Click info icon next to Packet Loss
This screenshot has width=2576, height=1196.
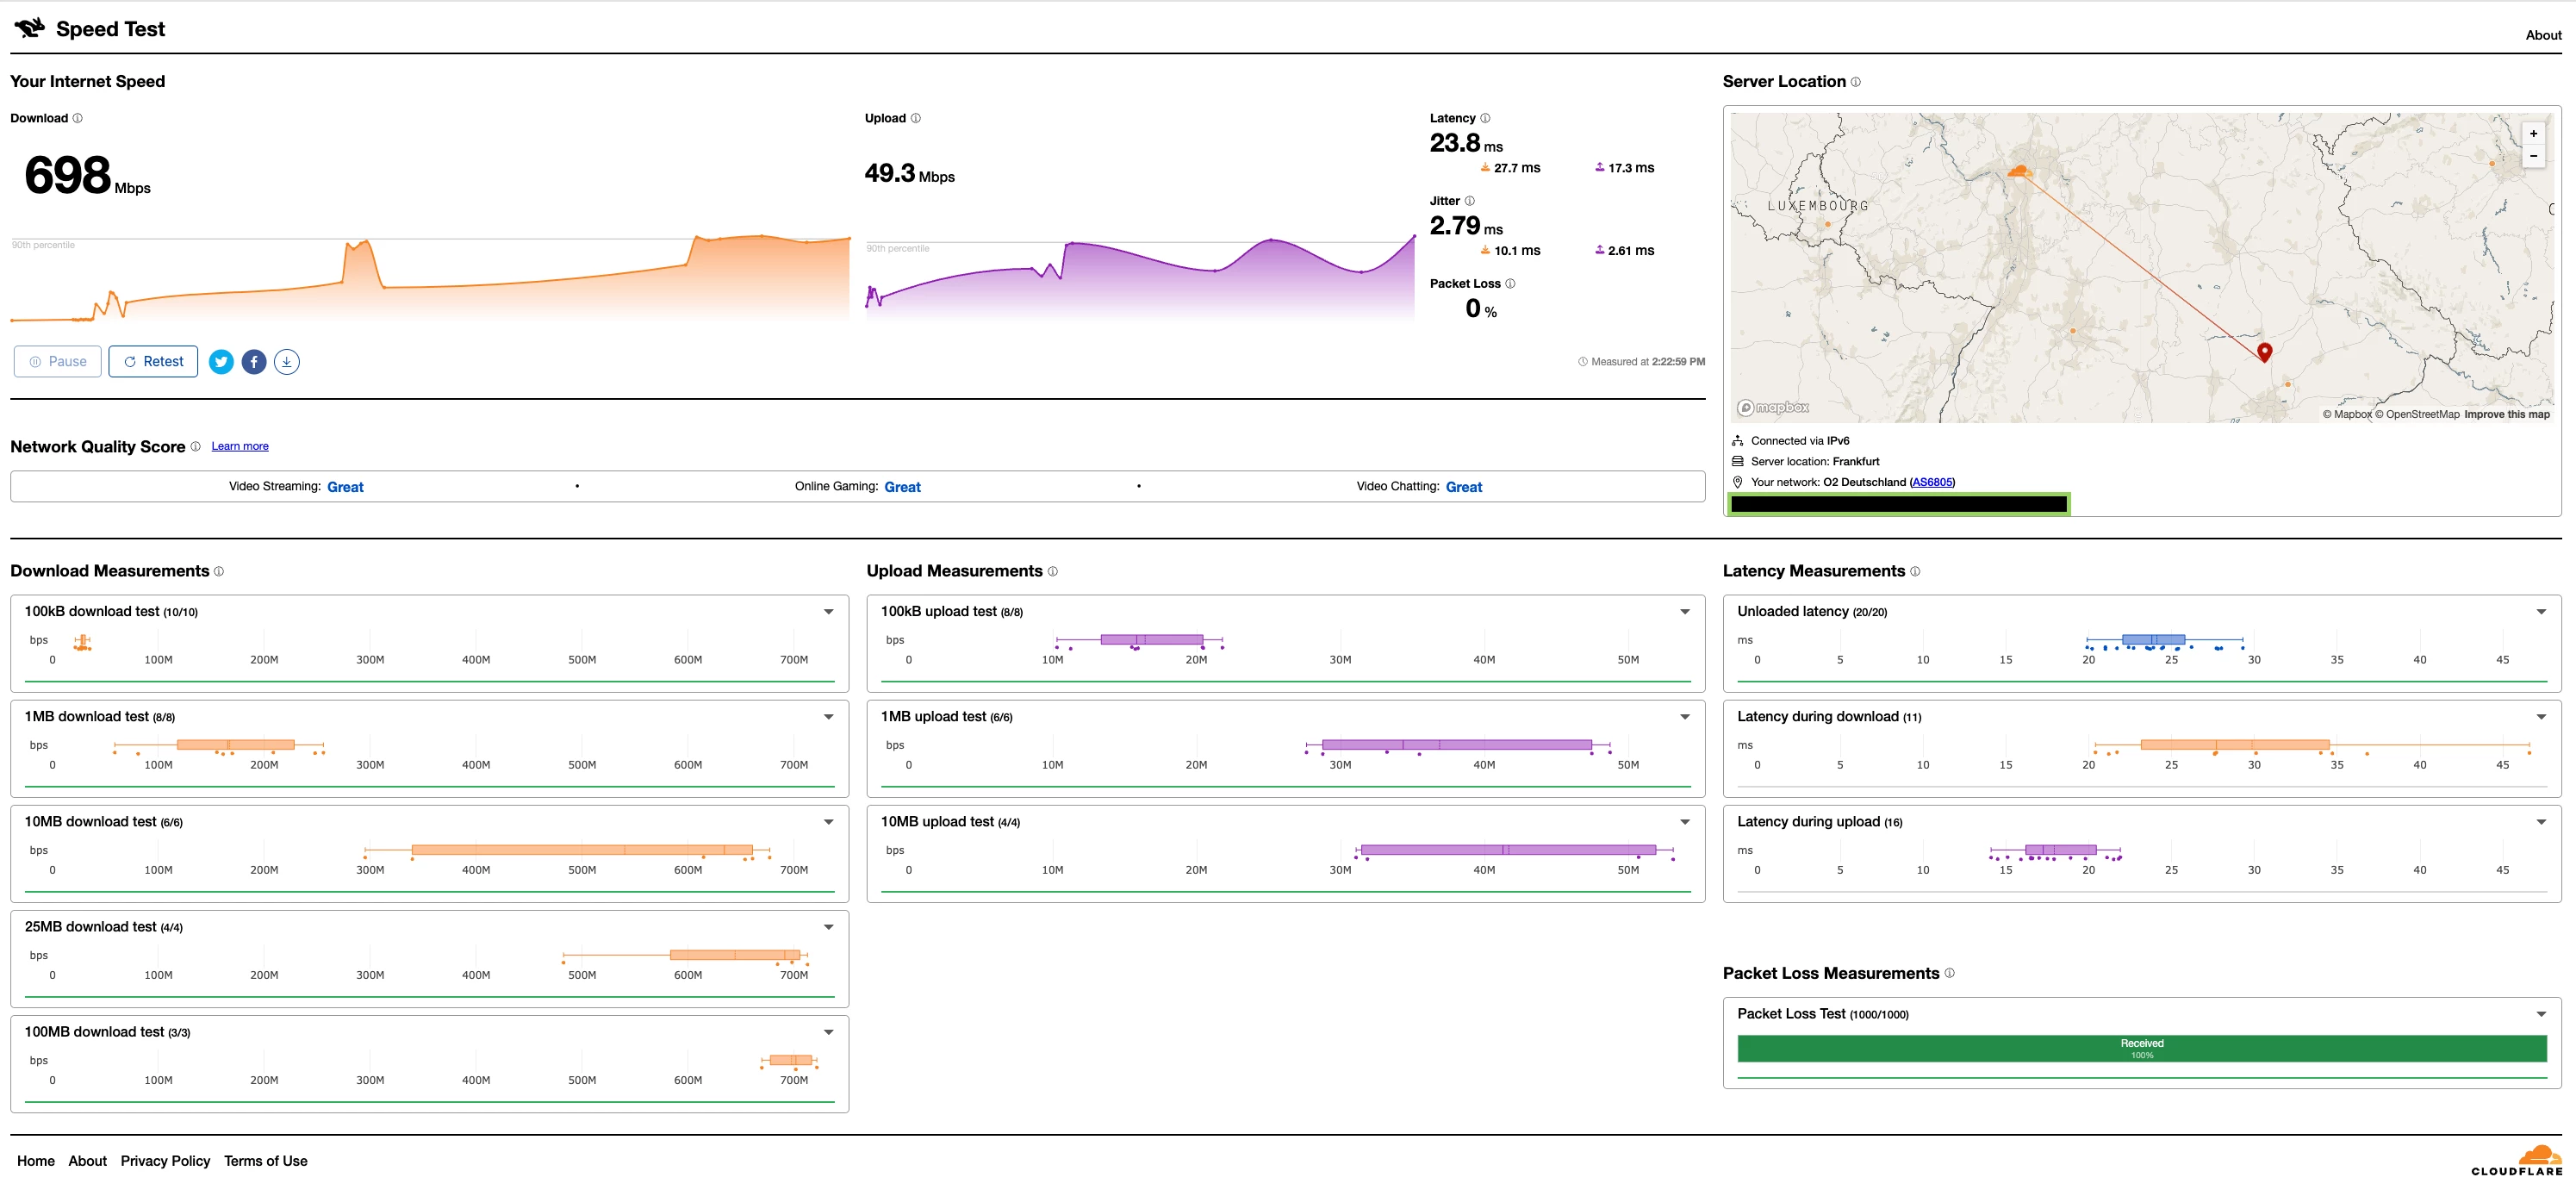click(1510, 284)
